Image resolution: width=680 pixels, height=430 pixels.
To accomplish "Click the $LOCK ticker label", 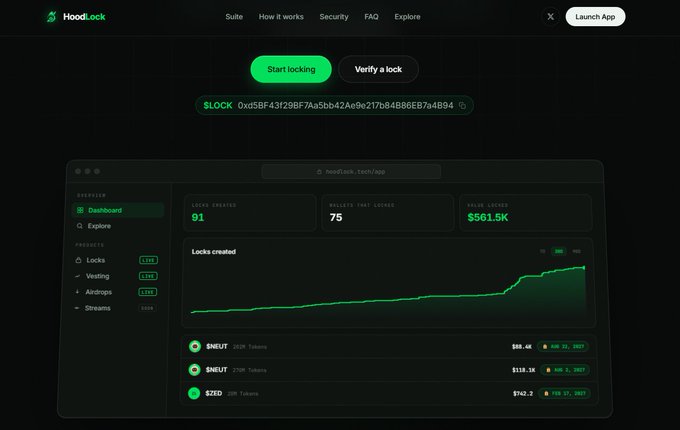I will pyautogui.click(x=218, y=106).
